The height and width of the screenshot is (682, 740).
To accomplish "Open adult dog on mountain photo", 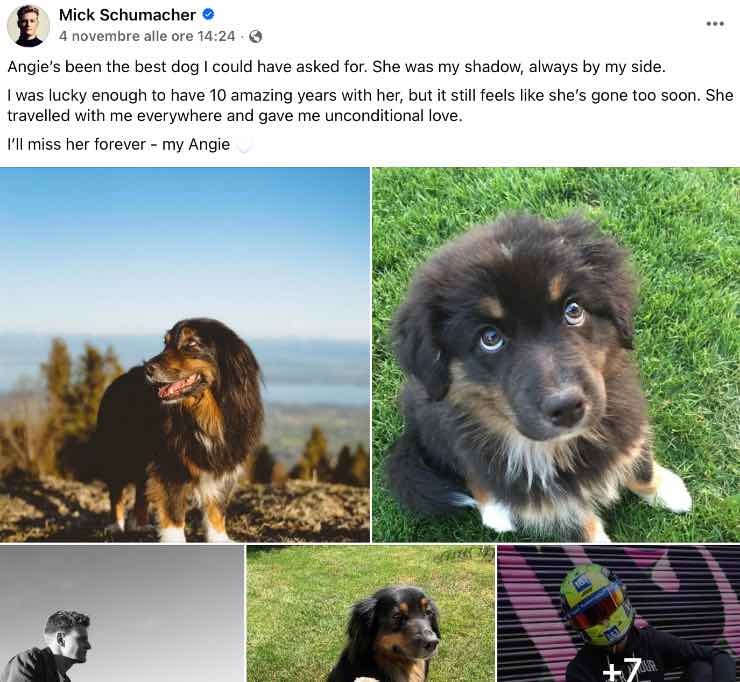I will tap(185, 355).
